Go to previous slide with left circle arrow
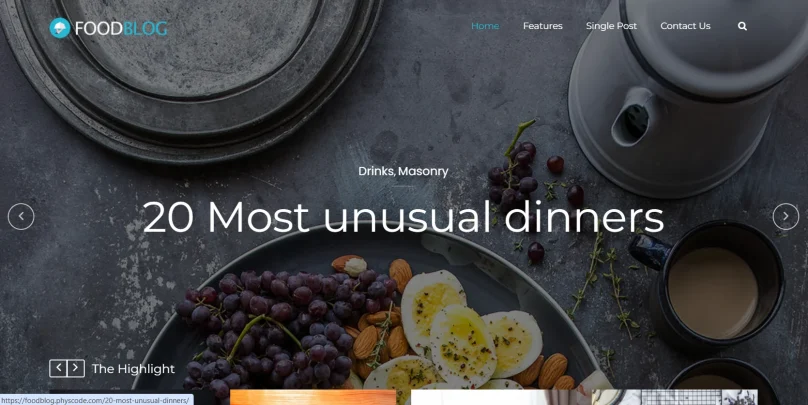The width and height of the screenshot is (808, 405). 21,216
